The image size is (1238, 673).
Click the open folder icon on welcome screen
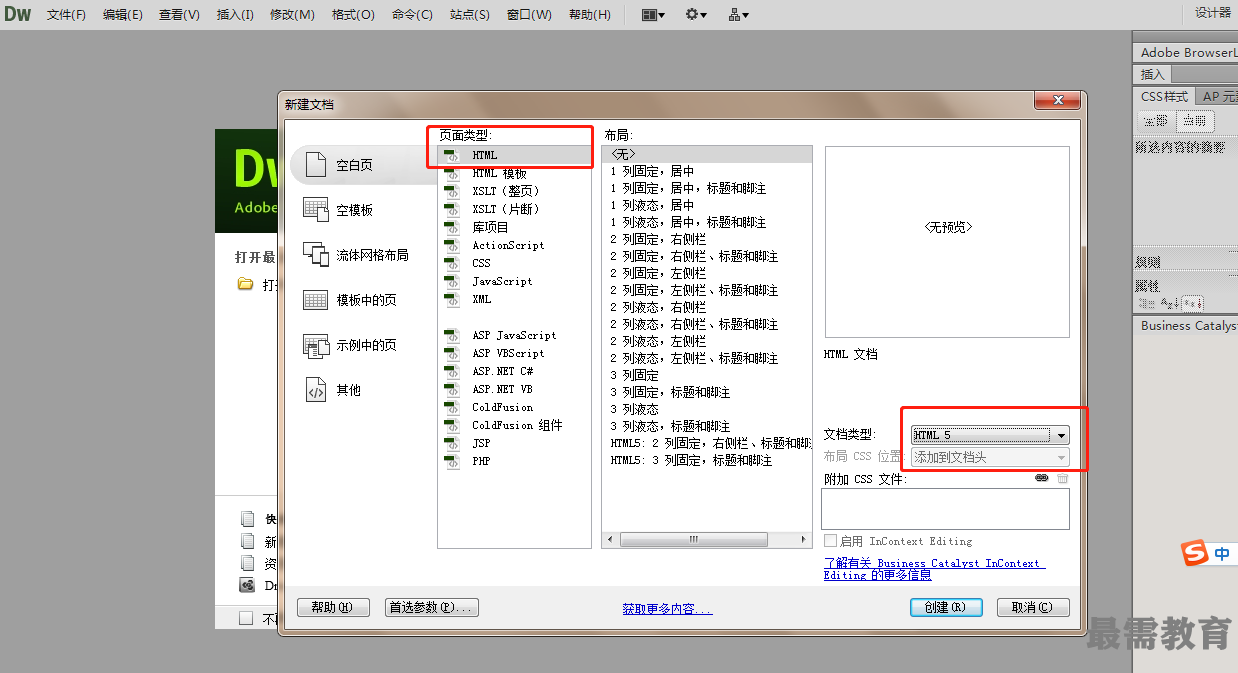point(245,284)
